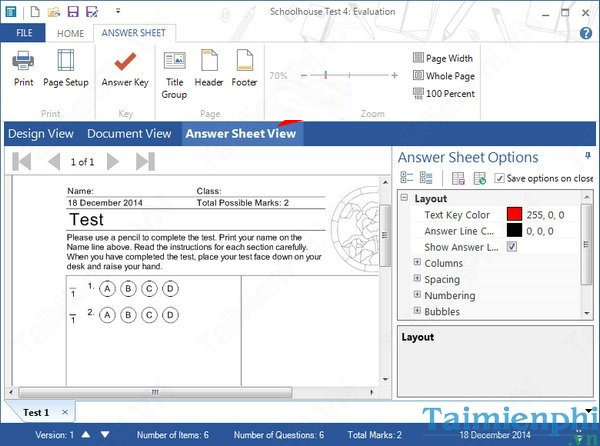600x446 pixels.
Task: Set zoom to 100 Percent
Action: (444, 93)
